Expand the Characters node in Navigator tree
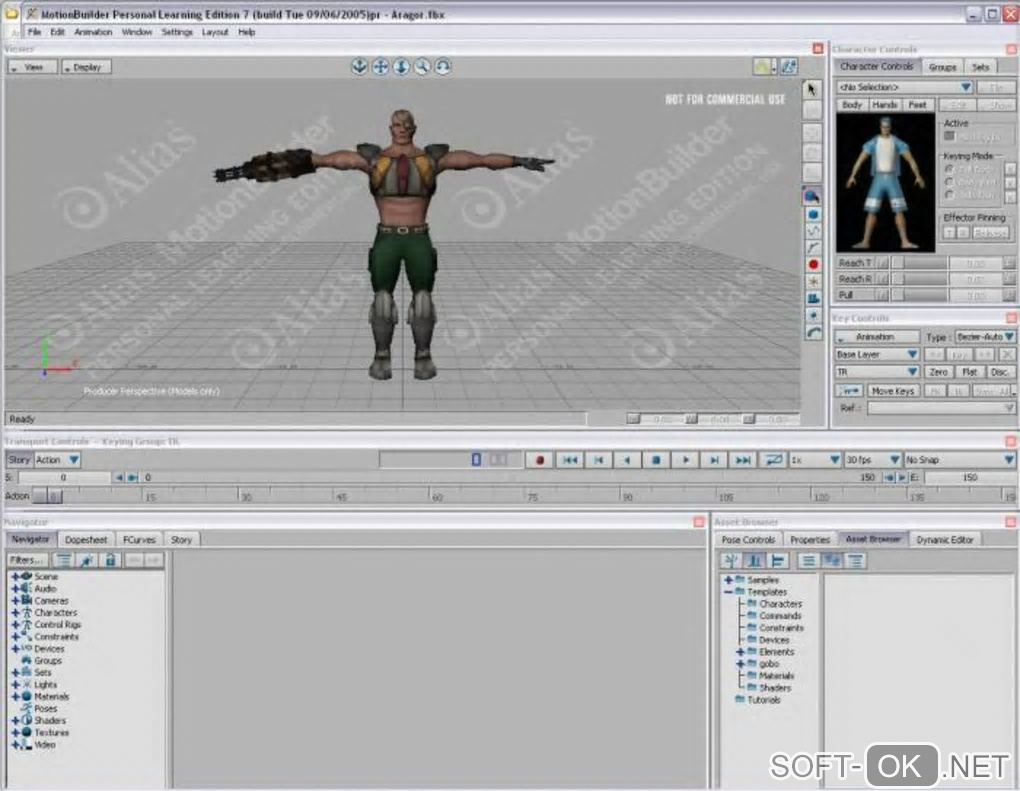This screenshot has height=791, width=1020. coord(16,613)
